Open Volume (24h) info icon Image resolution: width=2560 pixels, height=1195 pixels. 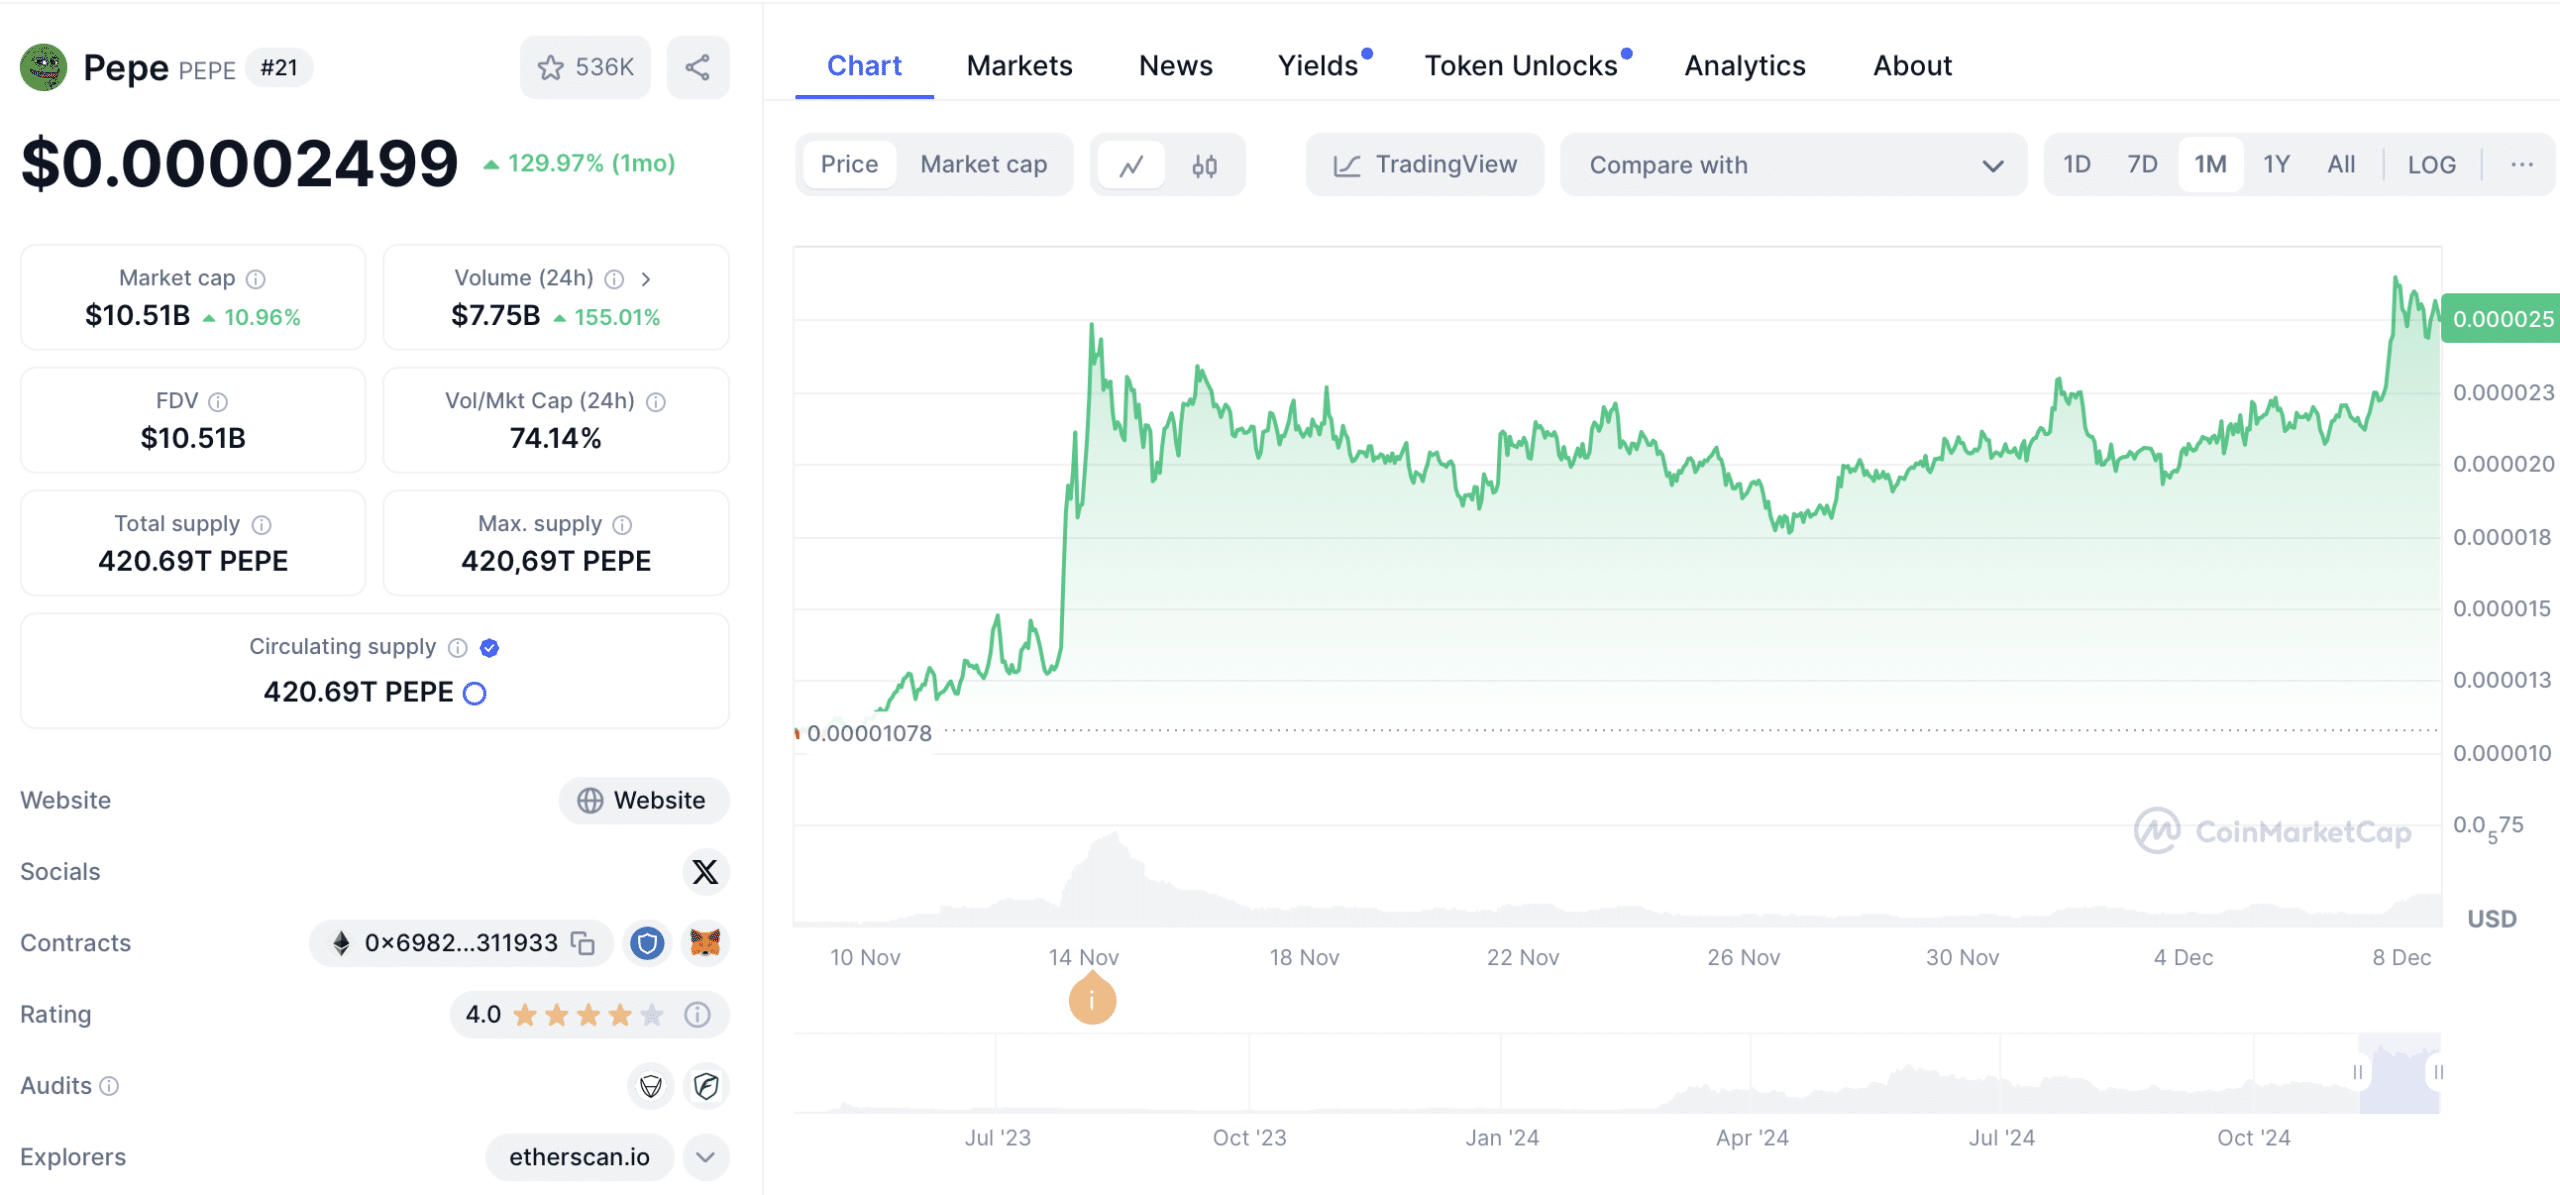[x=614, y=279]
